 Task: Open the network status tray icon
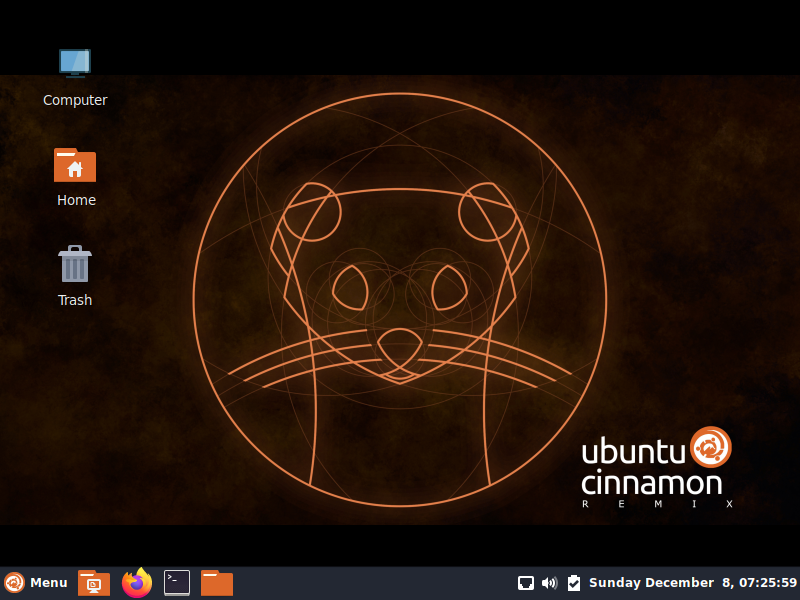click(526, 583)
